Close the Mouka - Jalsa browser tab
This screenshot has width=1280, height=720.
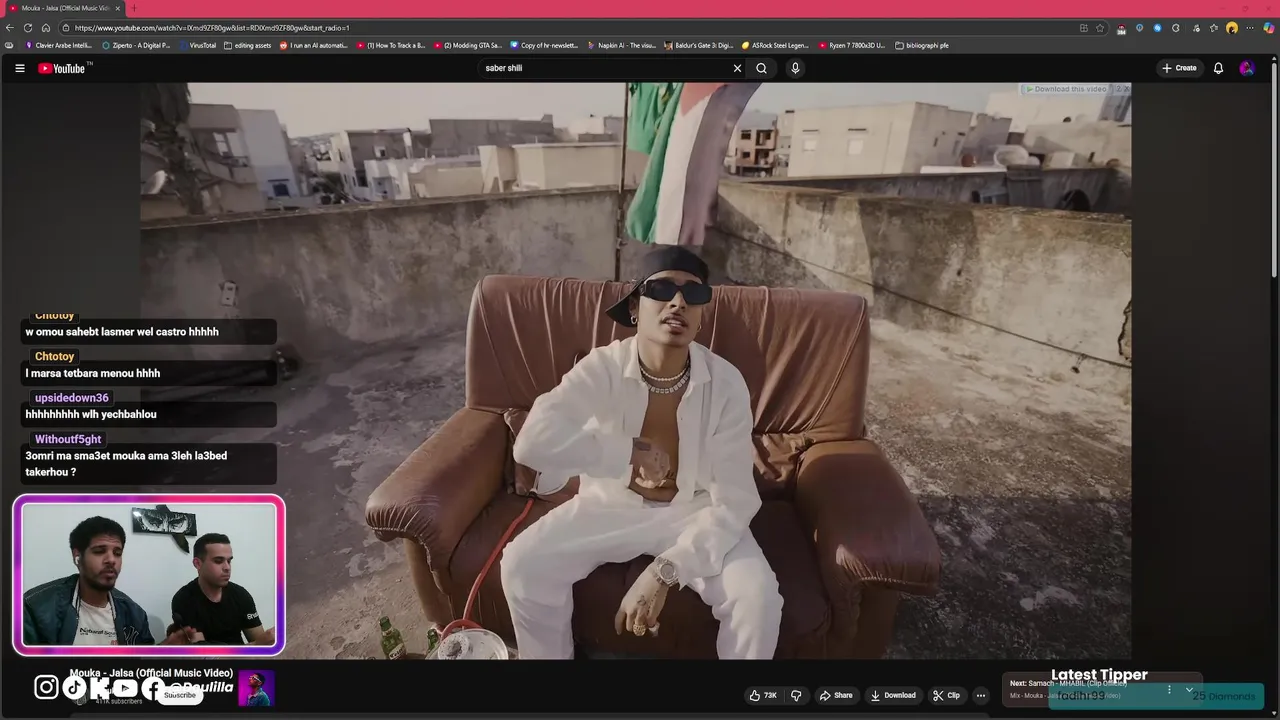point(118,8)
